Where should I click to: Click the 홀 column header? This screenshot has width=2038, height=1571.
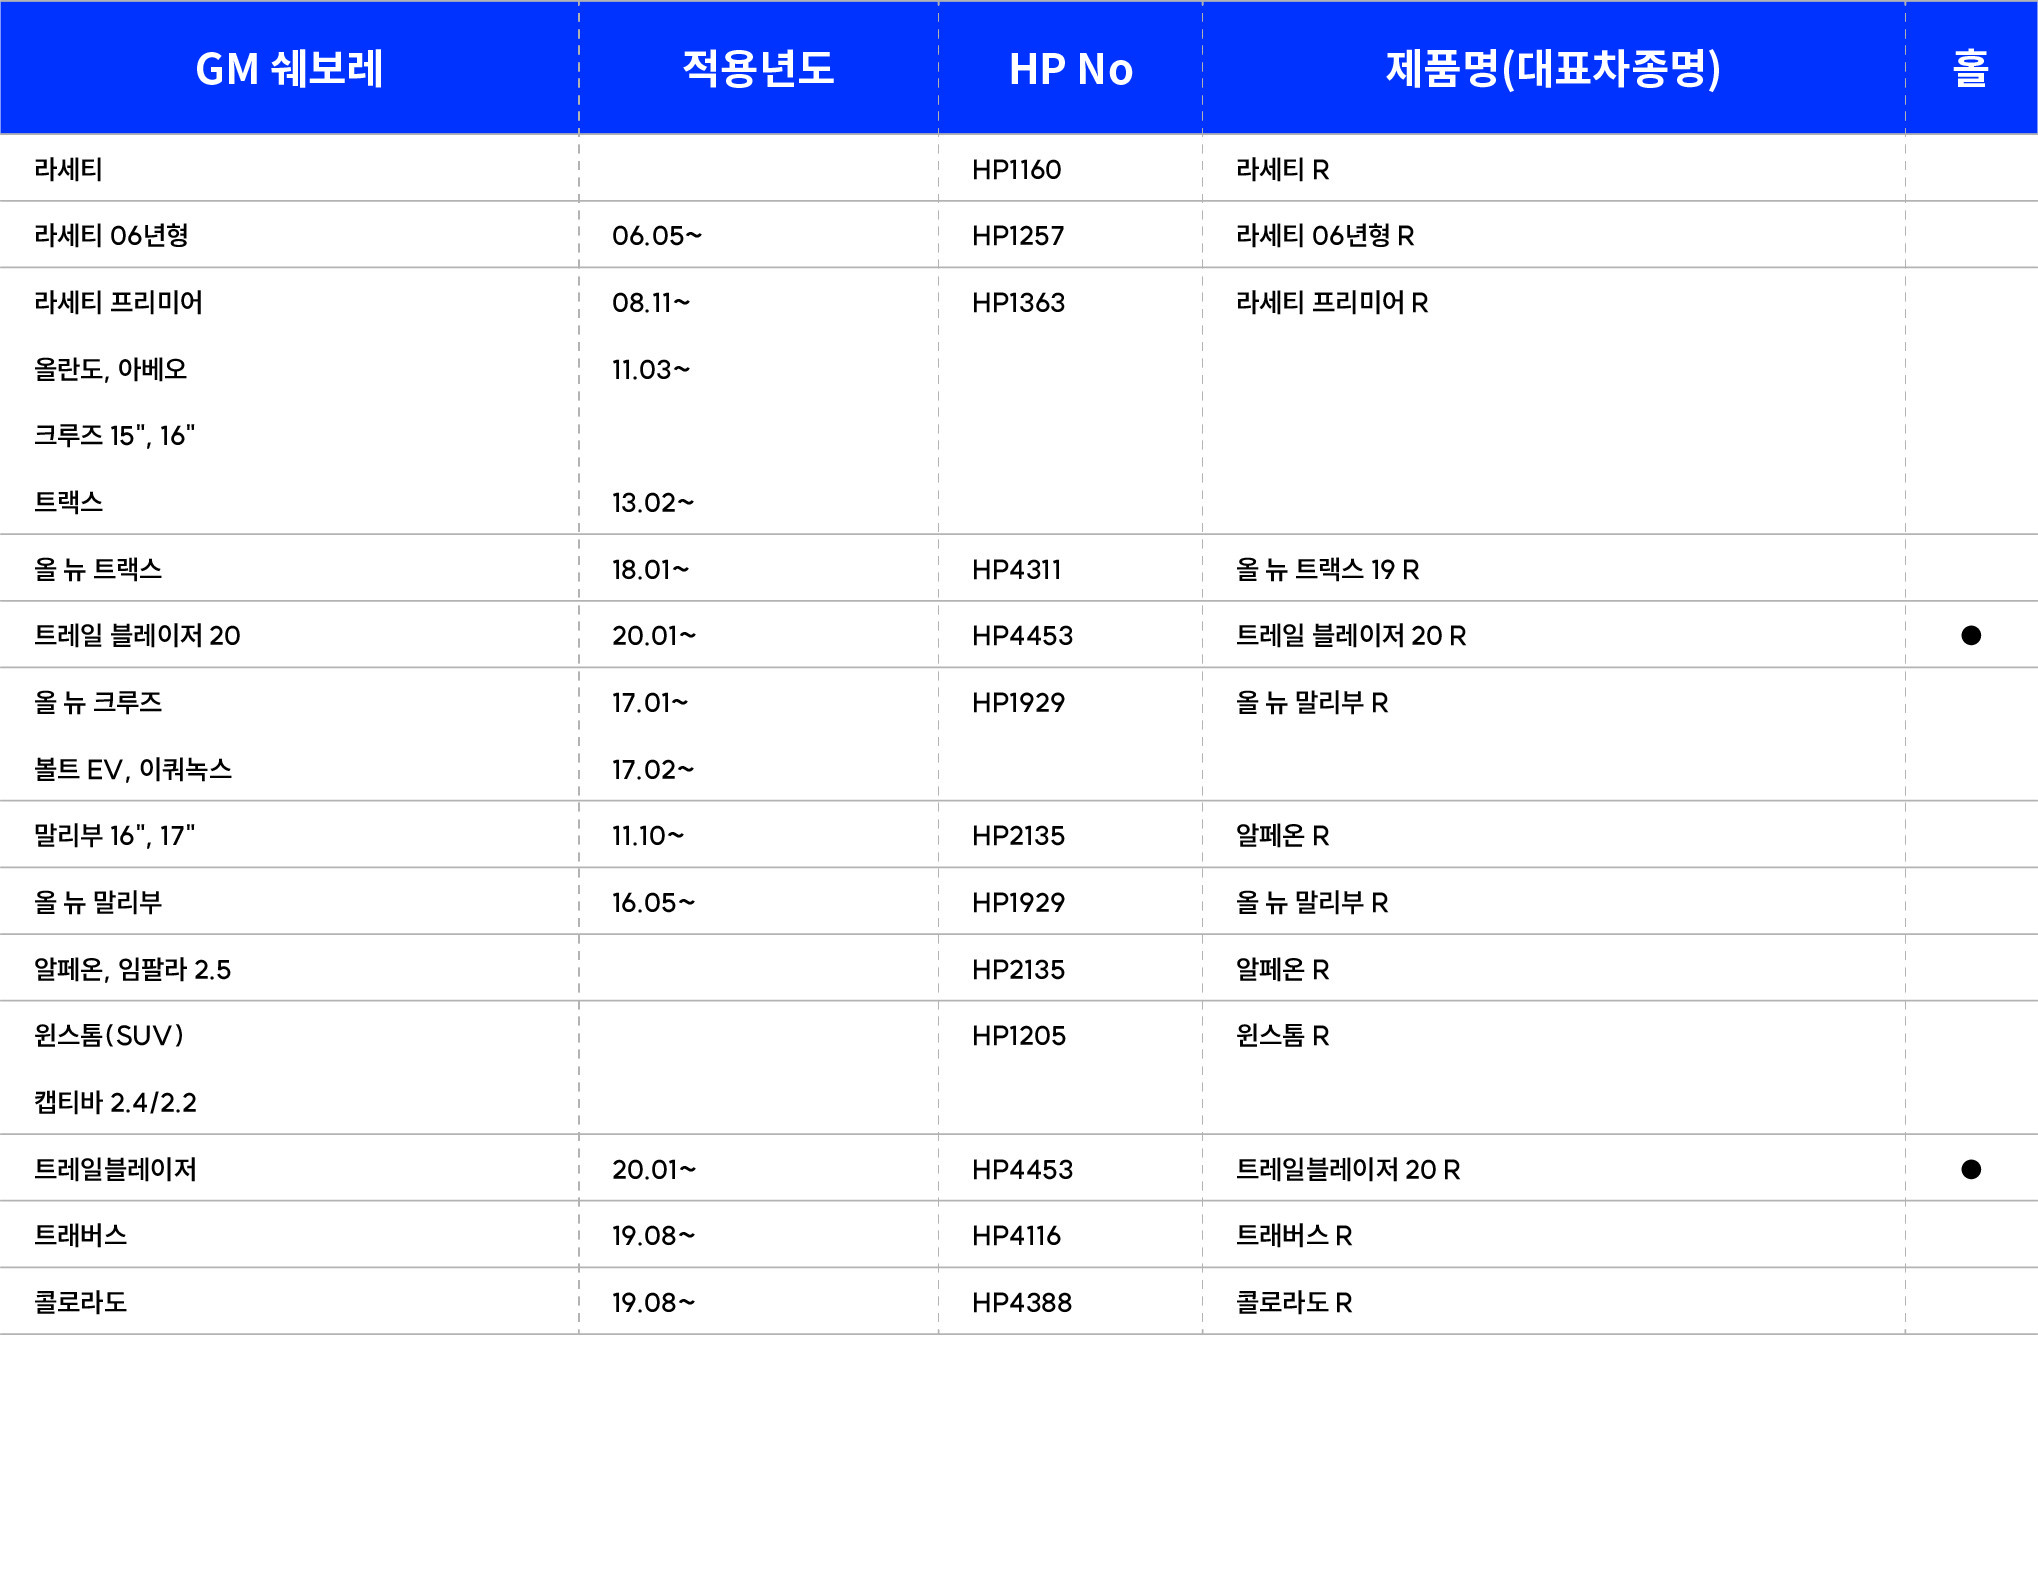coord(1970,68)
